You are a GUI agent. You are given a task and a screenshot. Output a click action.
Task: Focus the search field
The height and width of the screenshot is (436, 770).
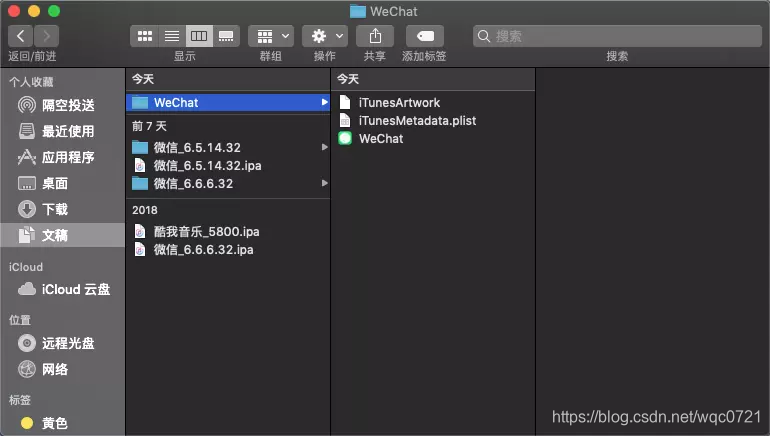point(617,36)
